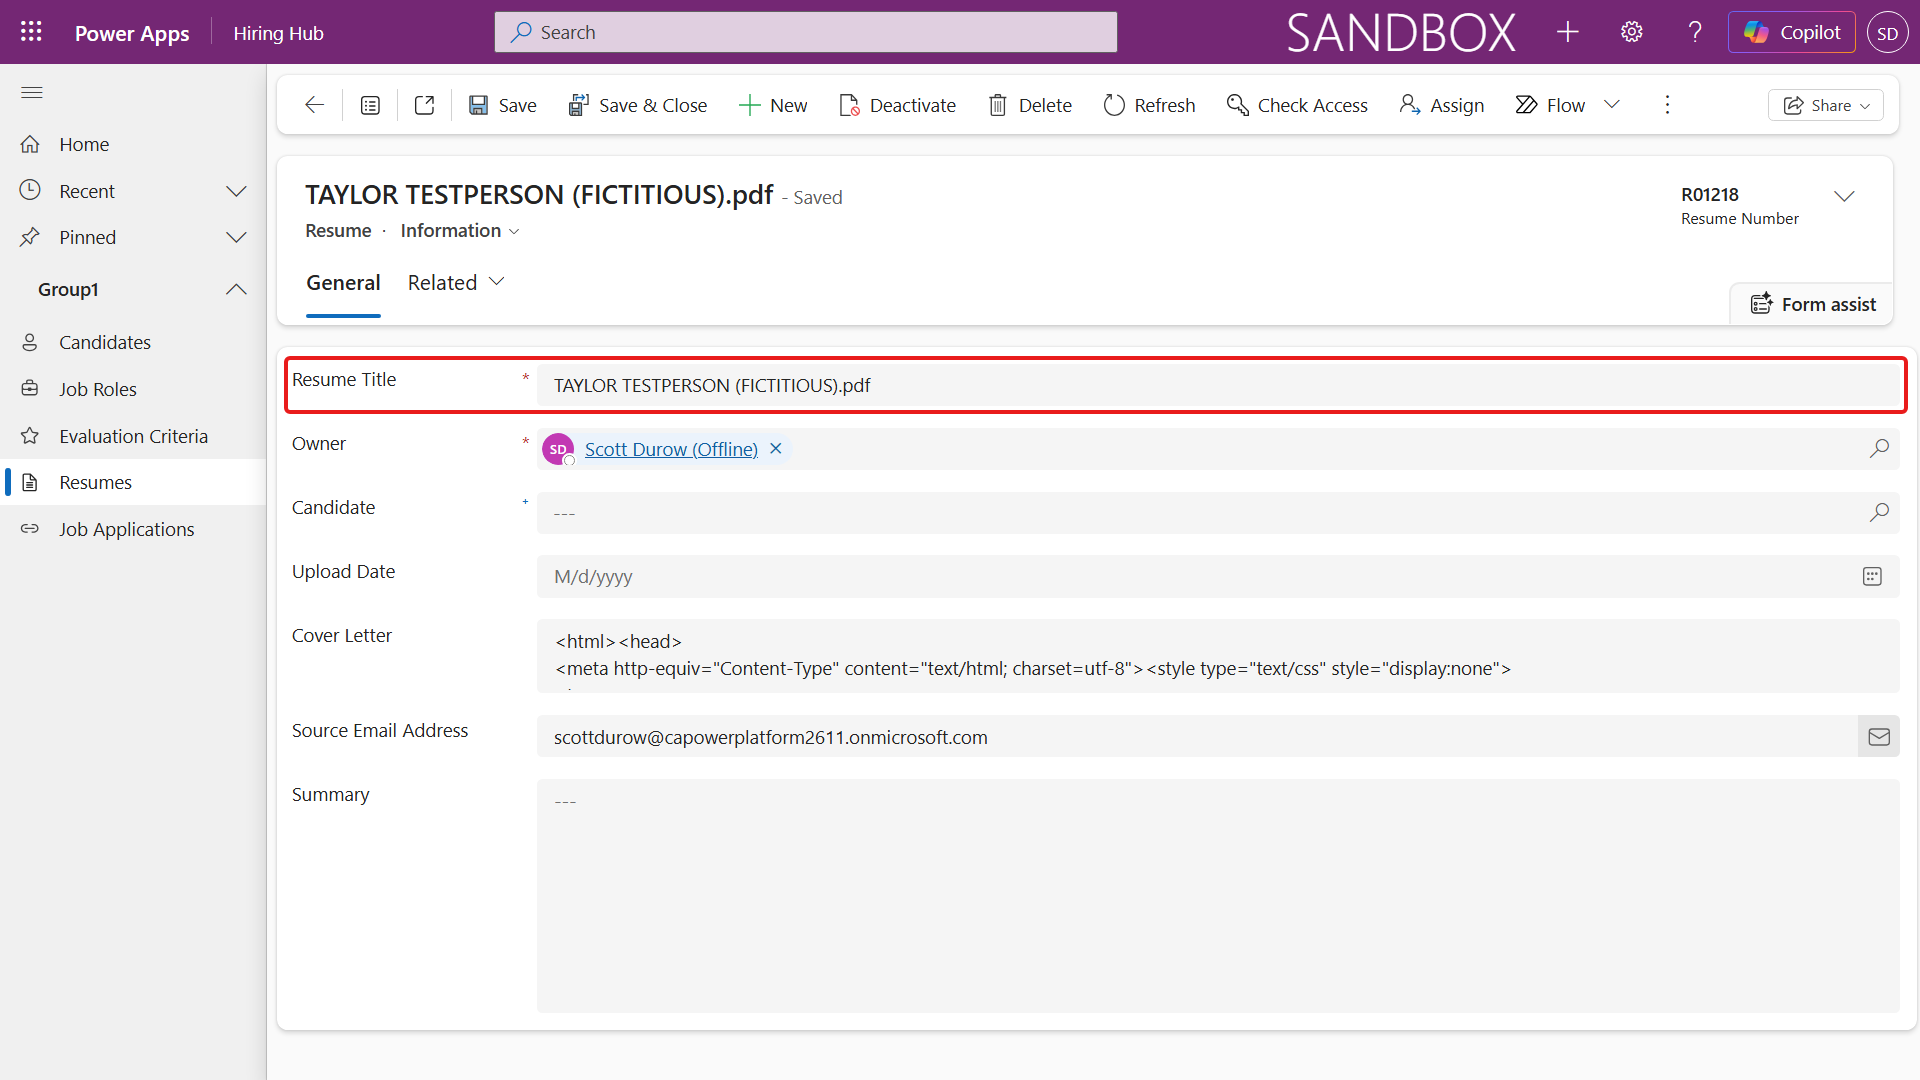Click the Power Apps title
Viewport: 1920px width, 1080px height.
[x=132, y=33]
